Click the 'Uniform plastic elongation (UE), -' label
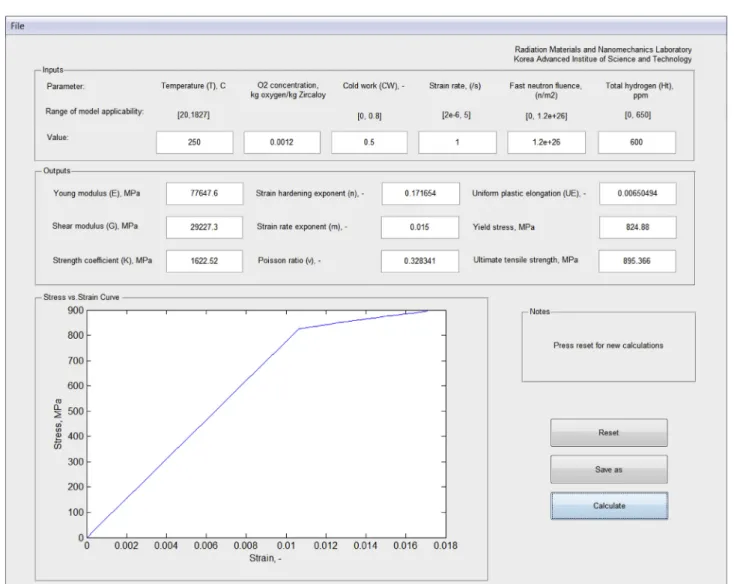 pos(529,193)
